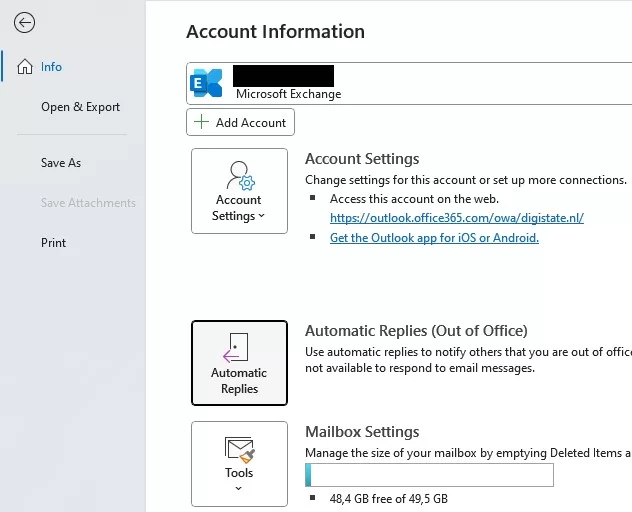This screenshot has width=632, height=512.
Task: Click the mailbox storage usage bar
Action: click(429, 475)
